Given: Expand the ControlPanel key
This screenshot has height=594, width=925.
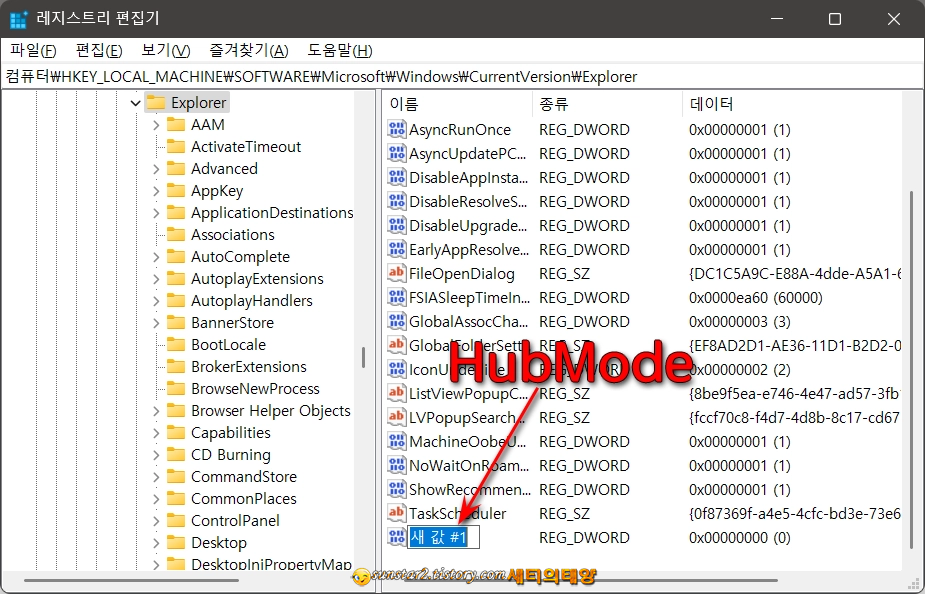Looking at the screenshot, I should coord(156,521).
